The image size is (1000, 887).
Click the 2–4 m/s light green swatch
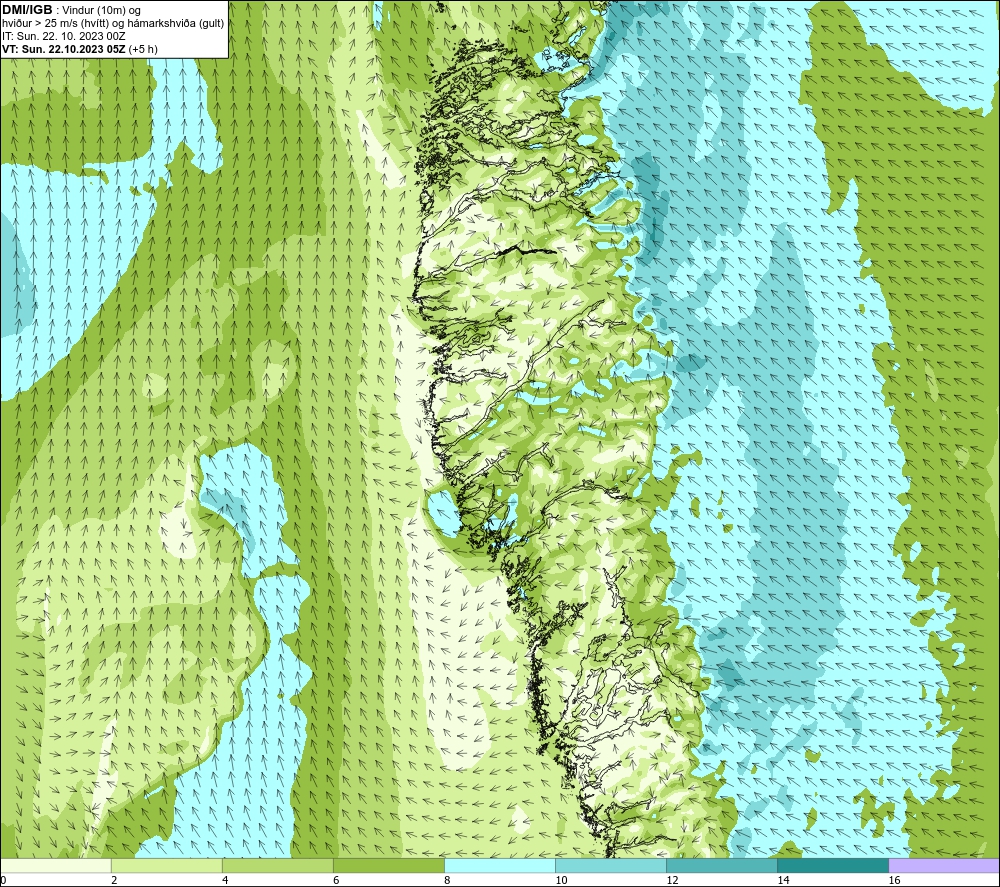(167, 866)
